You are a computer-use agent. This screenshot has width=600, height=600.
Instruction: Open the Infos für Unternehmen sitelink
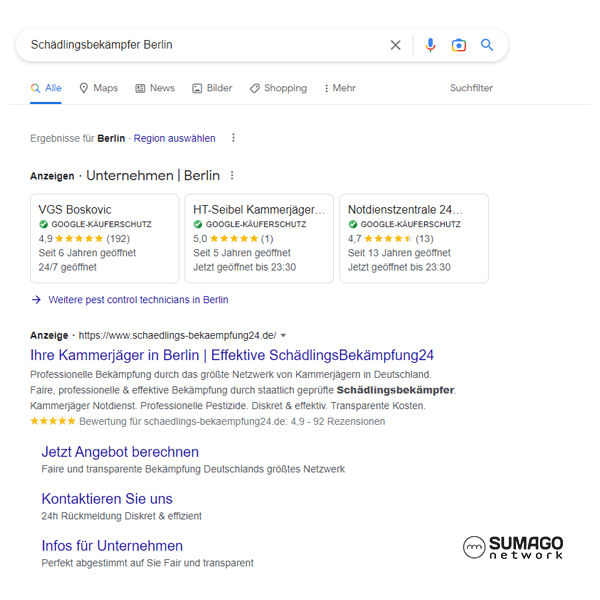[112, 546]
